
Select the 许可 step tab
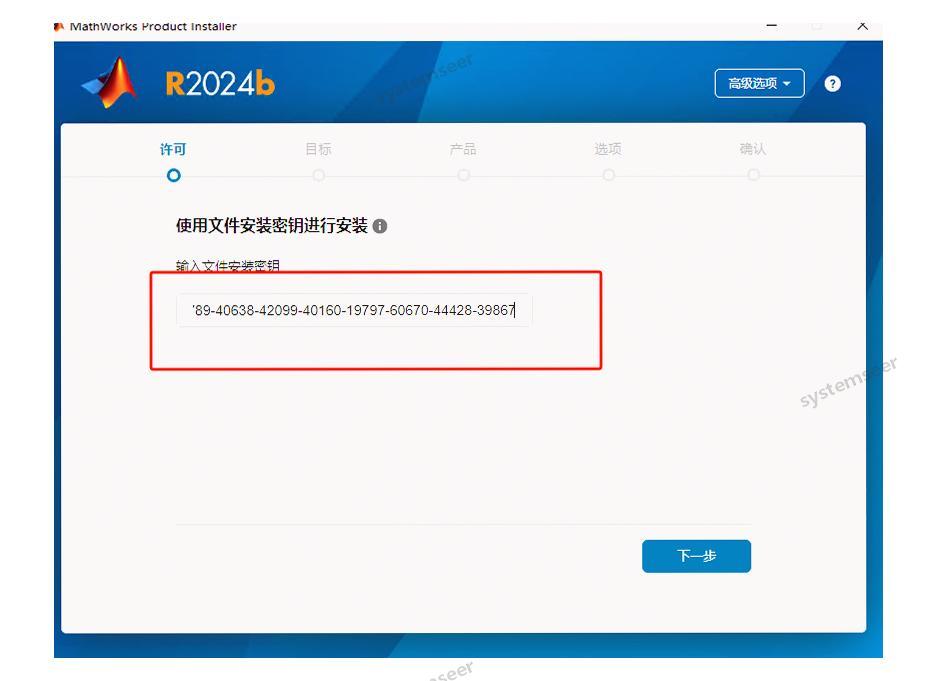[x=173, y=149]
